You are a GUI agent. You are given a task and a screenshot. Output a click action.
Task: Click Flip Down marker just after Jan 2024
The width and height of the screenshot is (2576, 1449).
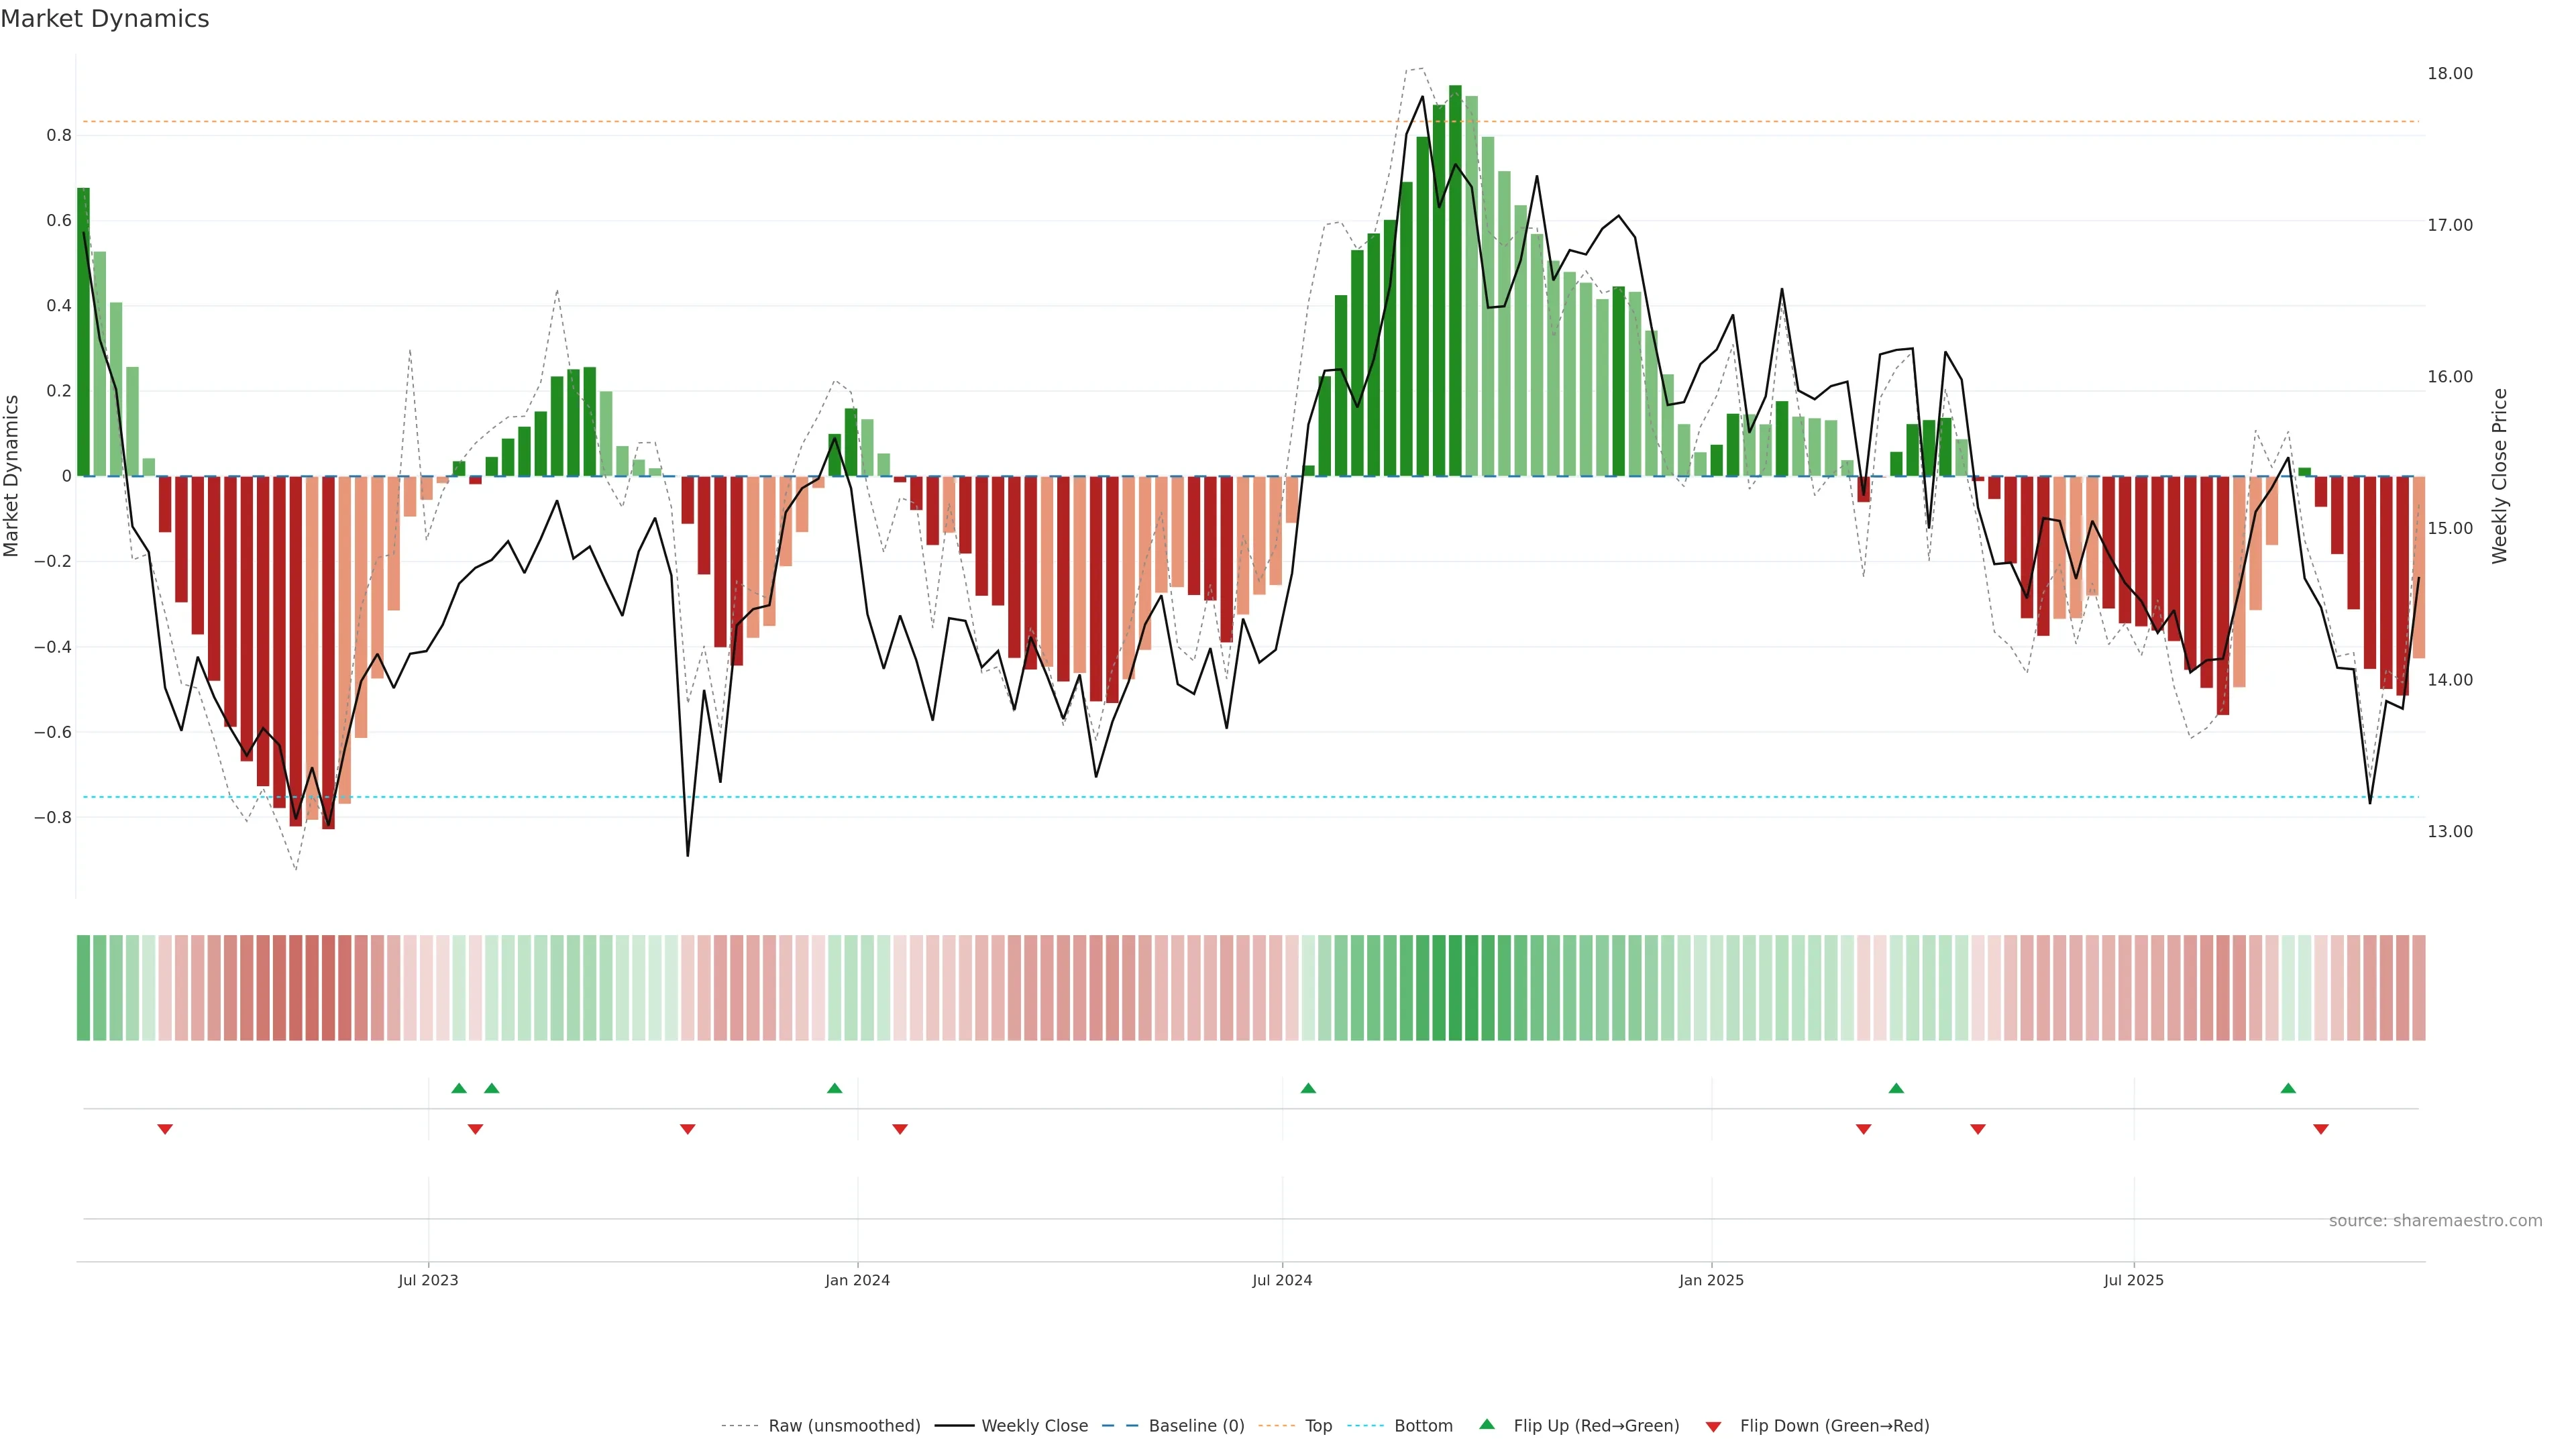pyautogui.click(x=900, y=1129)
